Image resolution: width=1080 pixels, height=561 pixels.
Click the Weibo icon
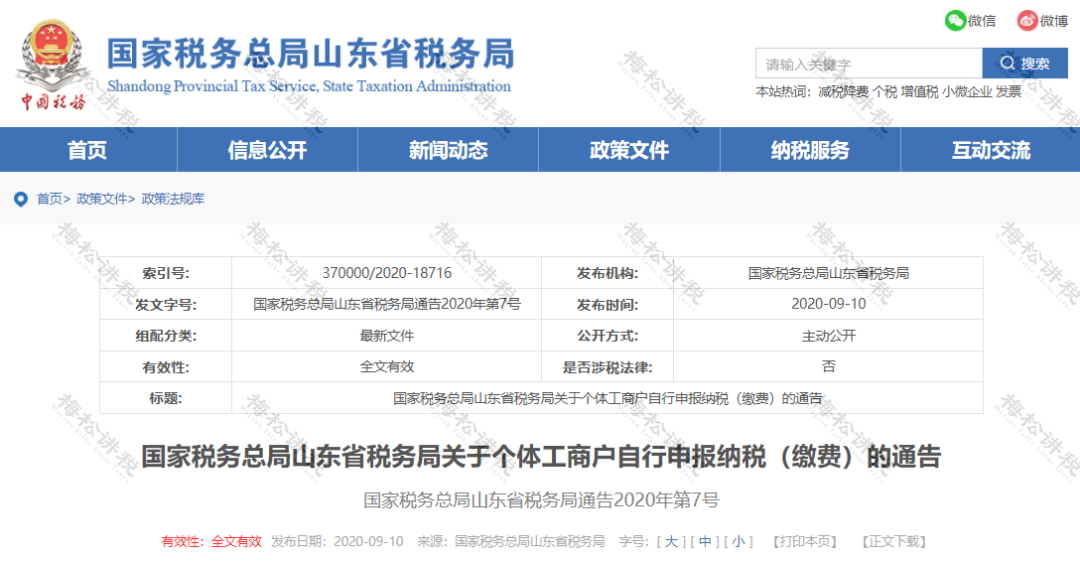click(1027, 20)
